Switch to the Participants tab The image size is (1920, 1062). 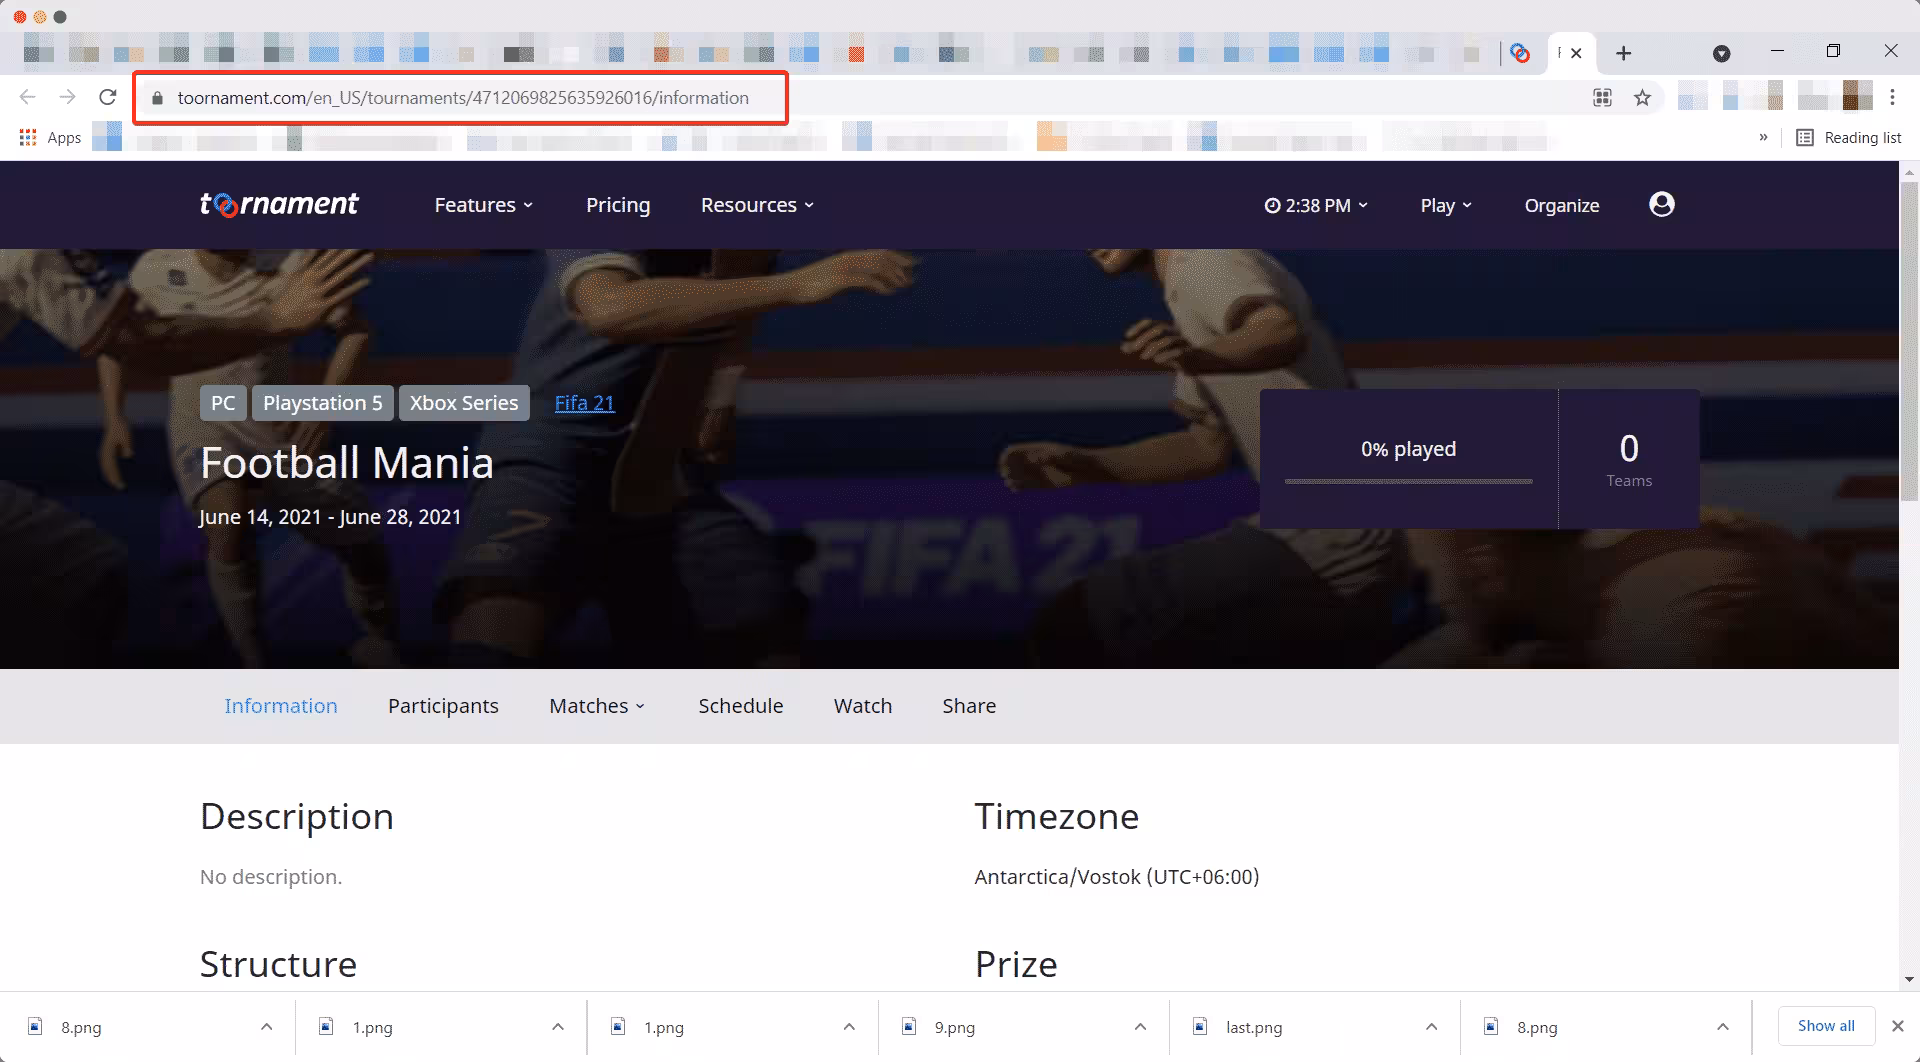[x=443, y=706]
